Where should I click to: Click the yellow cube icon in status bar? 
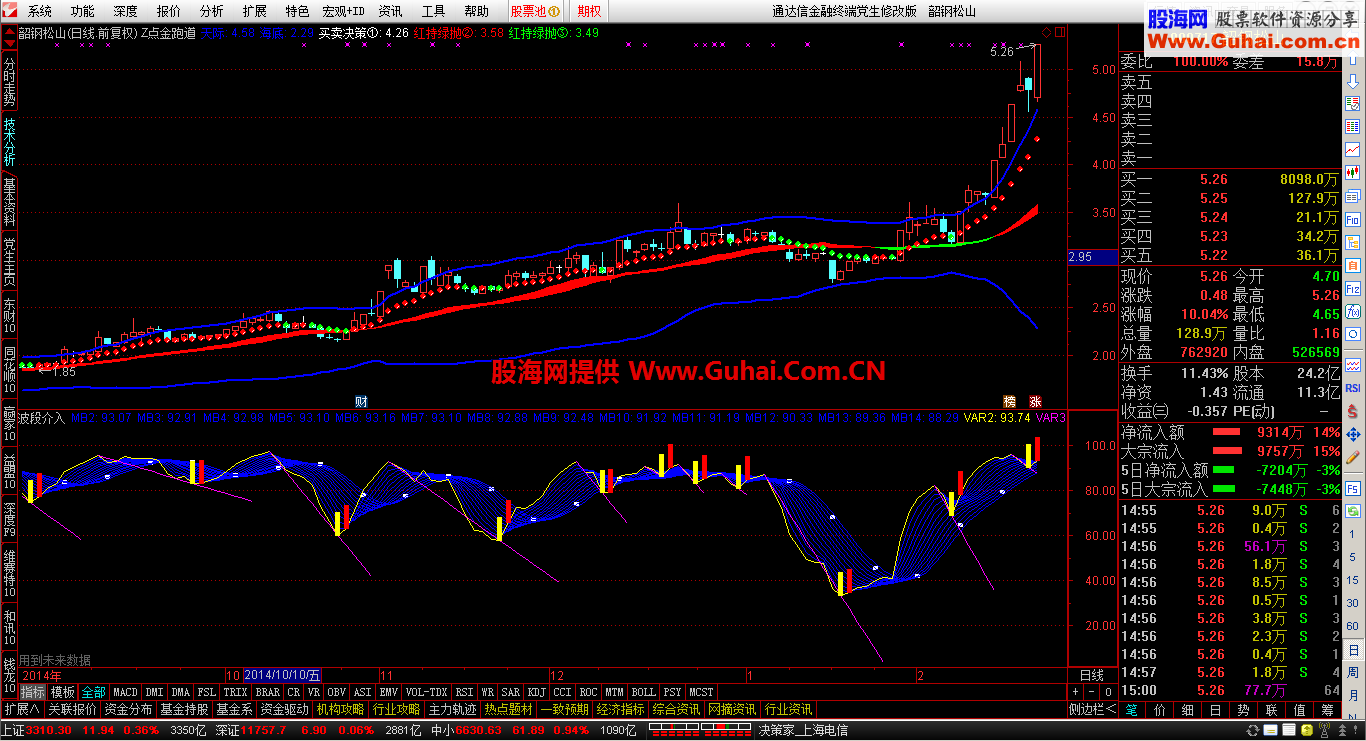(x=1307, y=730)
